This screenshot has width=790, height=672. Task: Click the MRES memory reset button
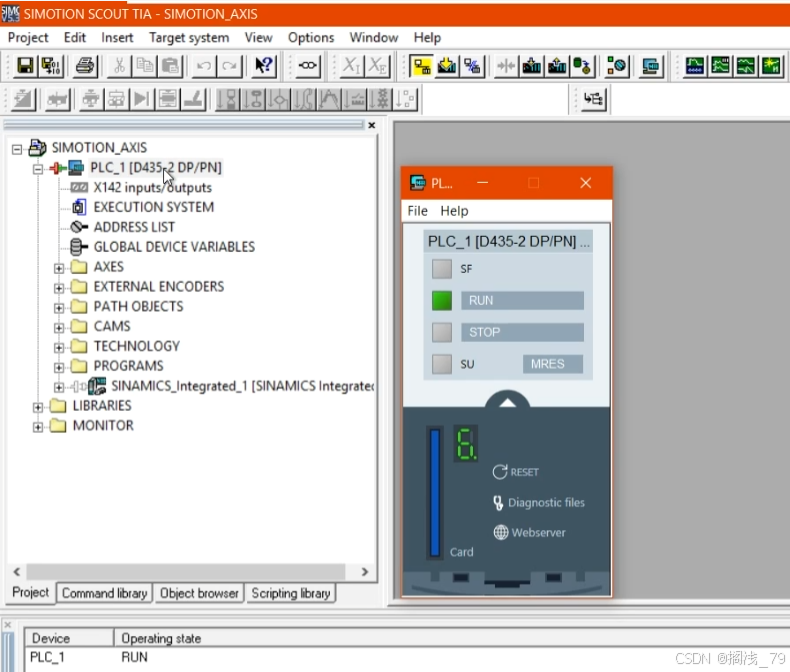[553, 364]
